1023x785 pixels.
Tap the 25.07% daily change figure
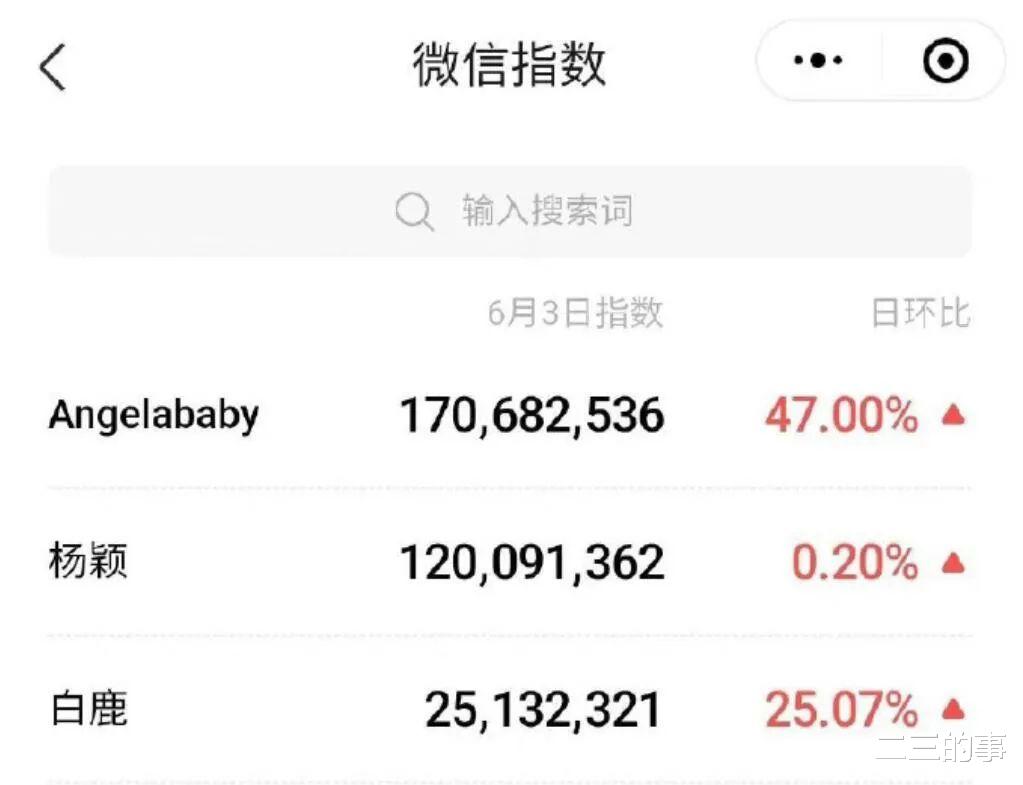click(x=842, y=709)
